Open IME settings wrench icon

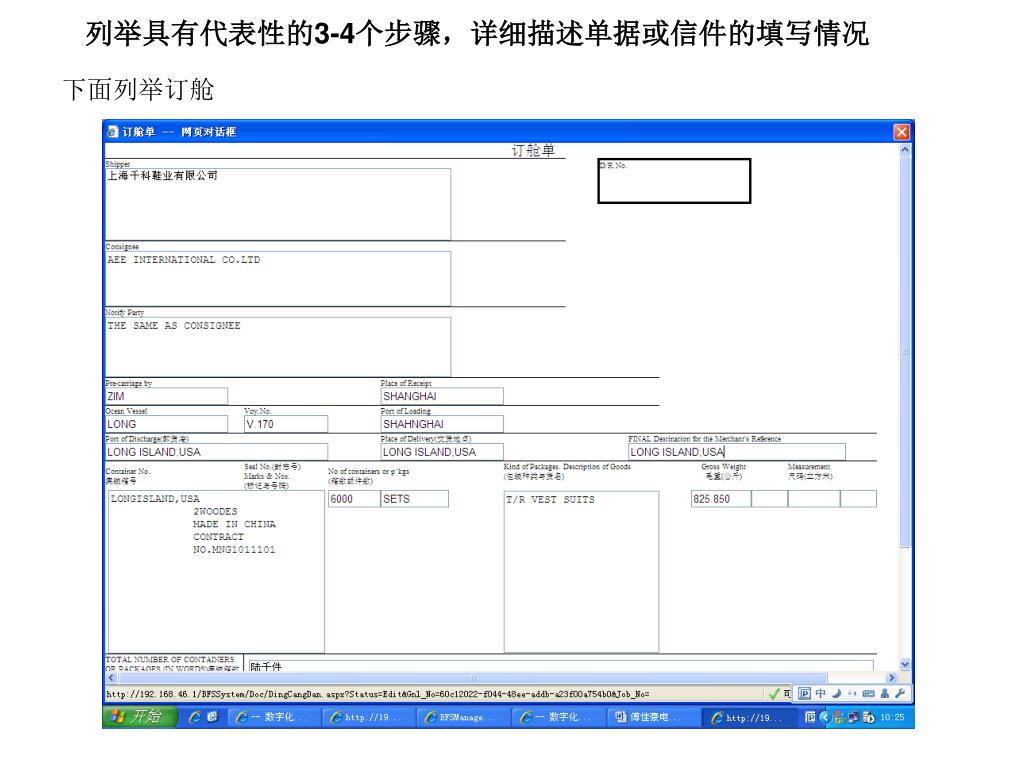pos(900,694)
